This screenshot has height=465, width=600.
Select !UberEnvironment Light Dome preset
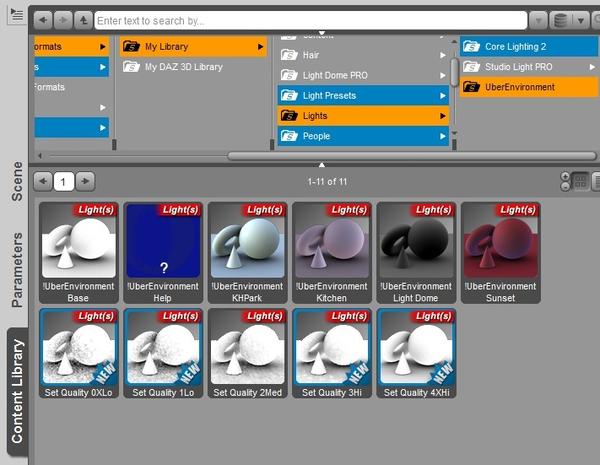coord(416,253)
